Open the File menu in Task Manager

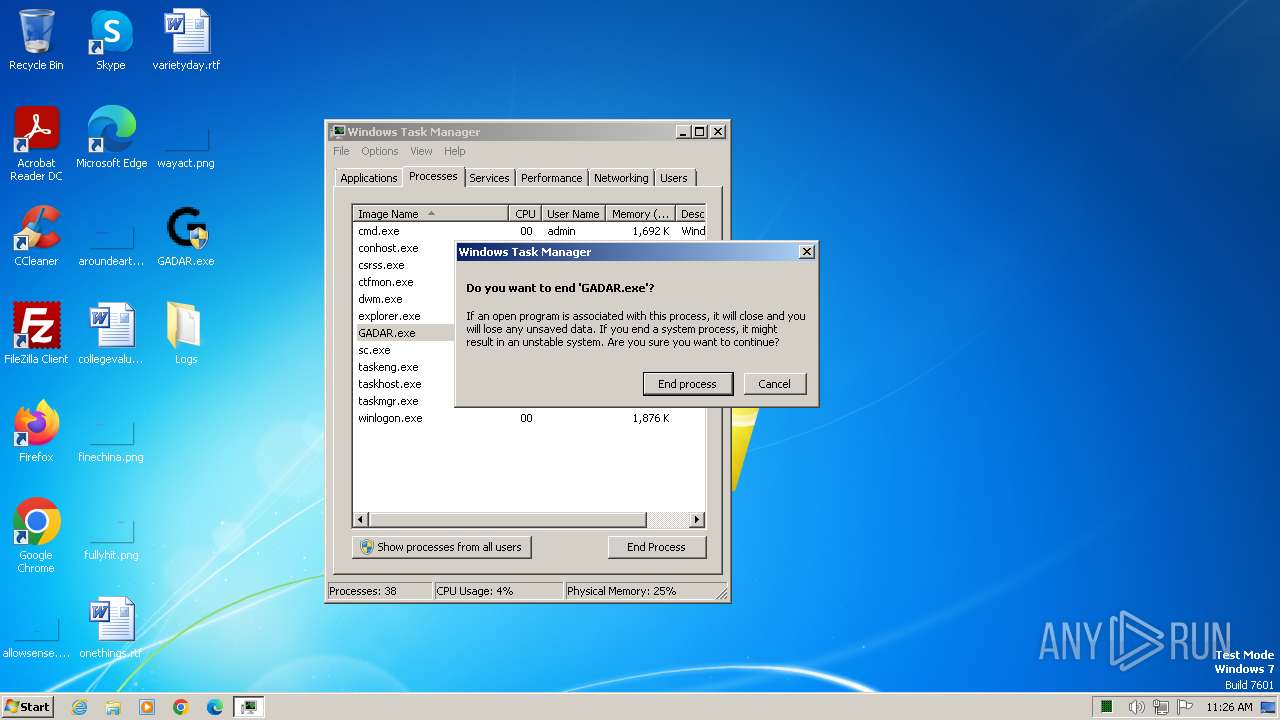[x=341, y=151]
